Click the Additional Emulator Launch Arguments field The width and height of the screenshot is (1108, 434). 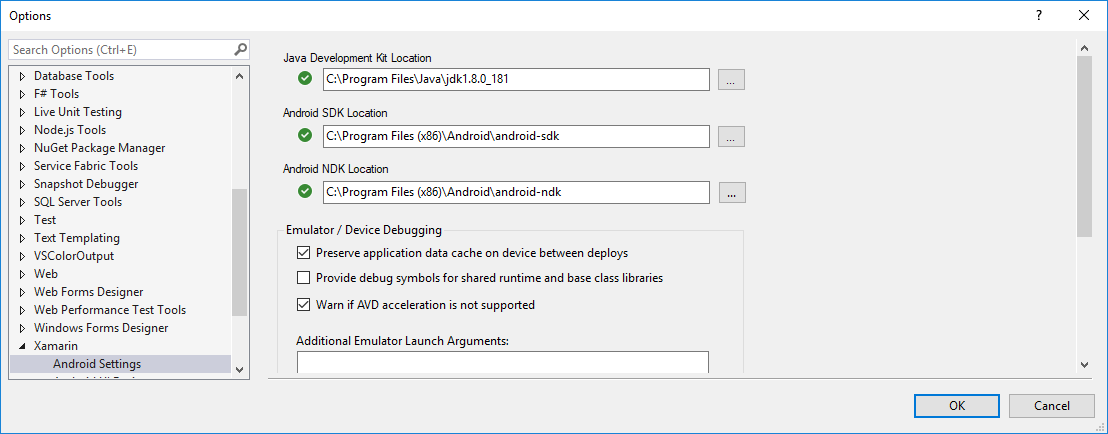pos(502,363)
